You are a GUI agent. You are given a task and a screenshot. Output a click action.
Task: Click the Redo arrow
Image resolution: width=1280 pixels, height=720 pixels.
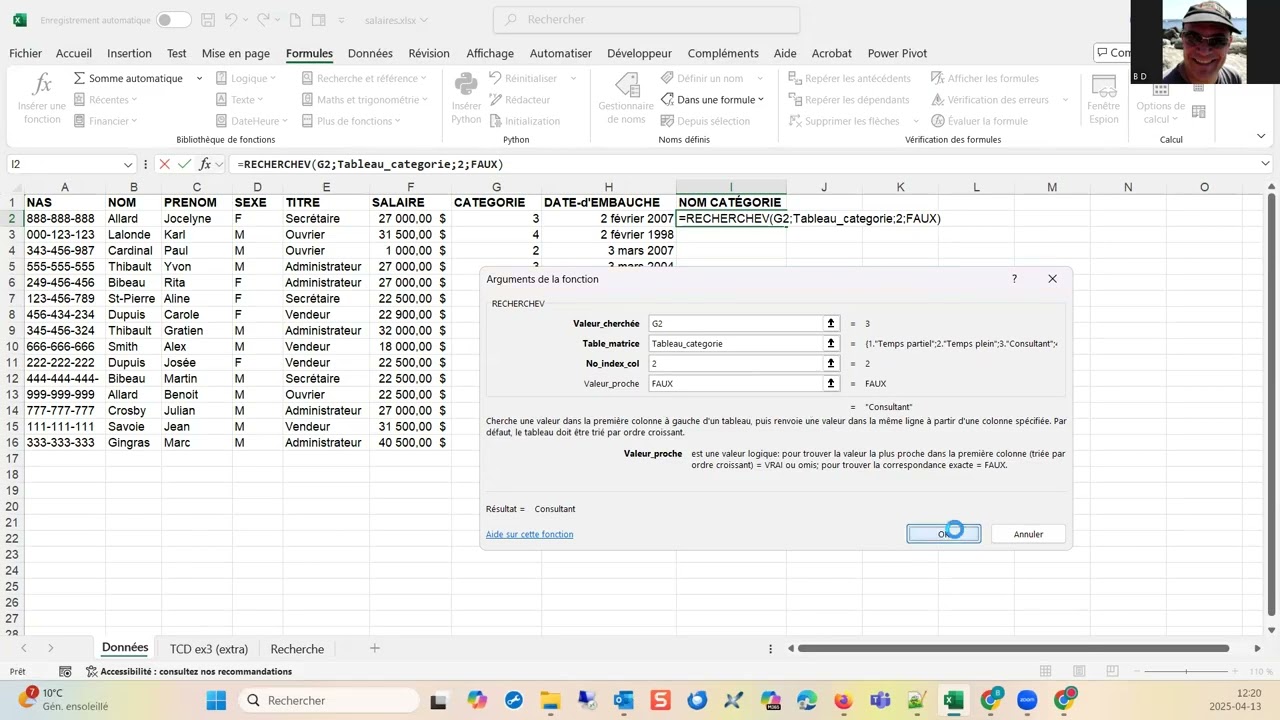263,20
